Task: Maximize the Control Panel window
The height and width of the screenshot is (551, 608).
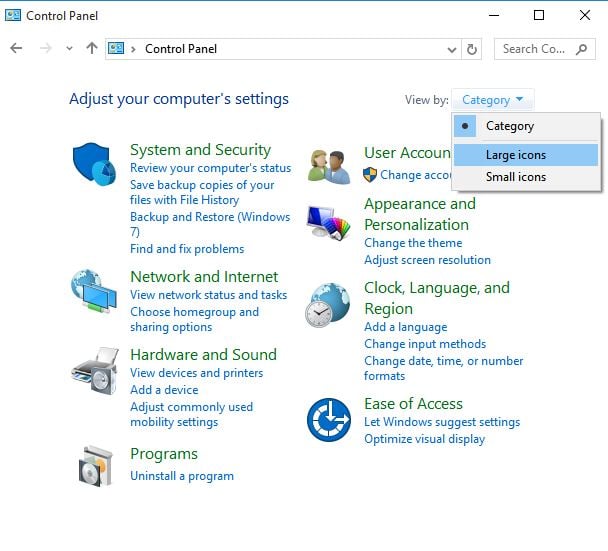Action: tap(539, 16)
